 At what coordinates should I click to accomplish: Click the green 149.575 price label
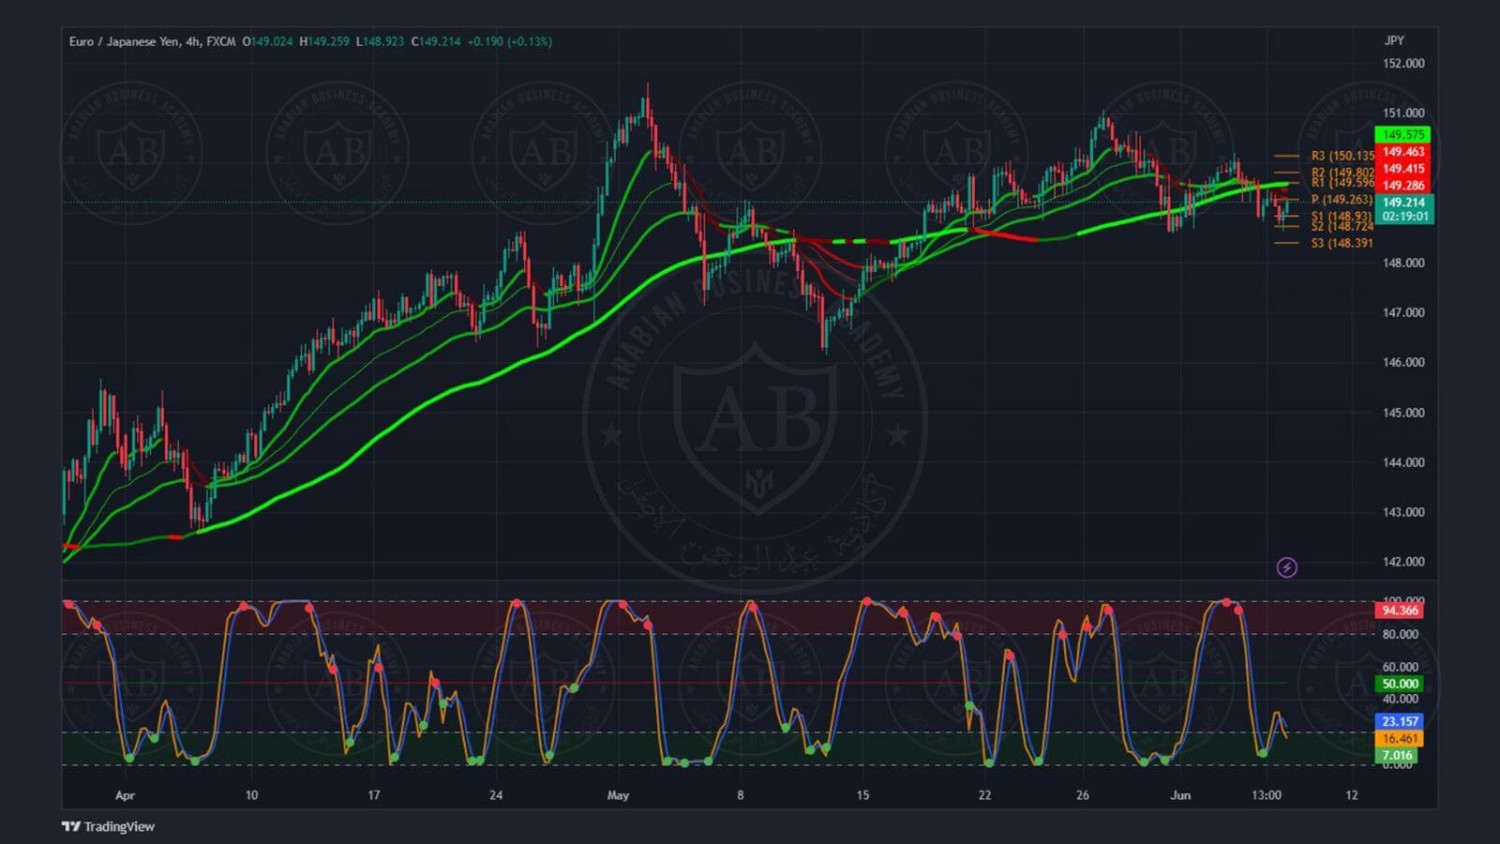point(1403,135)
